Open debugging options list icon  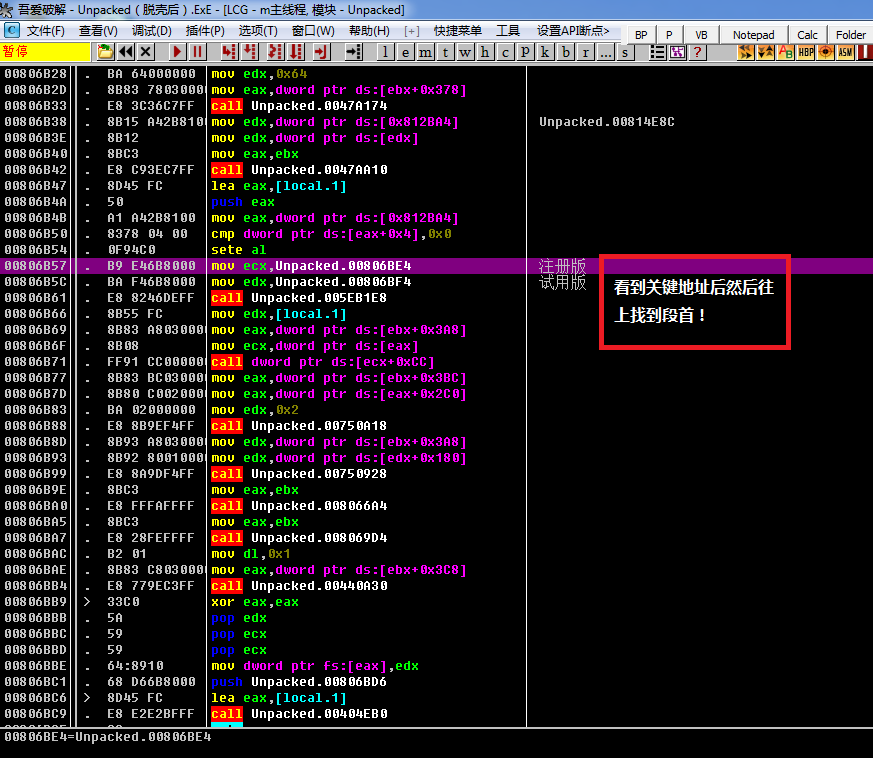(x=658, y=52)
